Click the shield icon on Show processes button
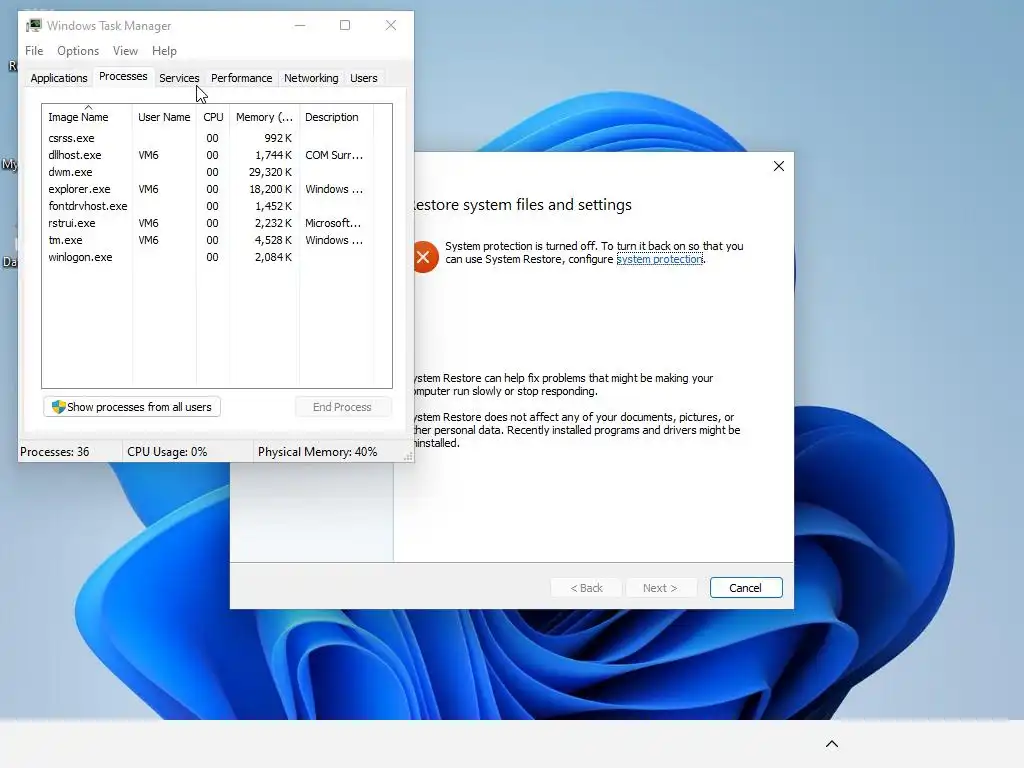 pos(58,407)
